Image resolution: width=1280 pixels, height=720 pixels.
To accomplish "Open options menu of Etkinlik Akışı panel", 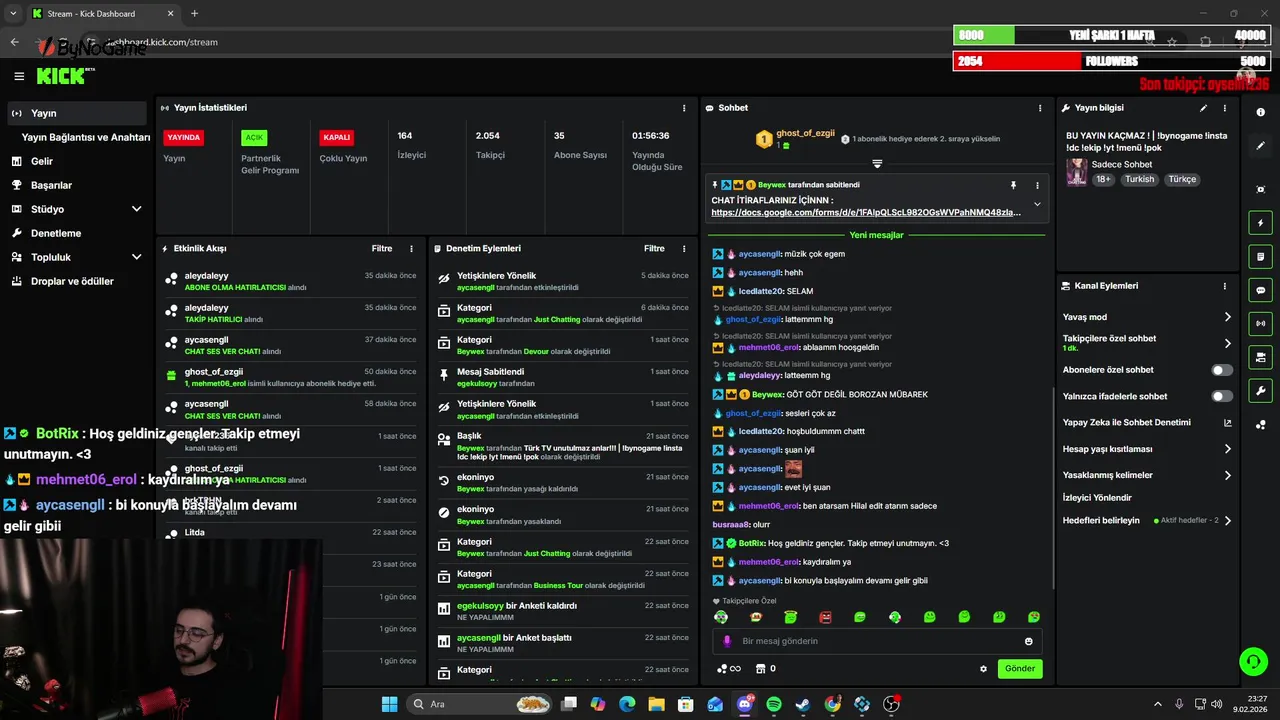I will 411,248.
